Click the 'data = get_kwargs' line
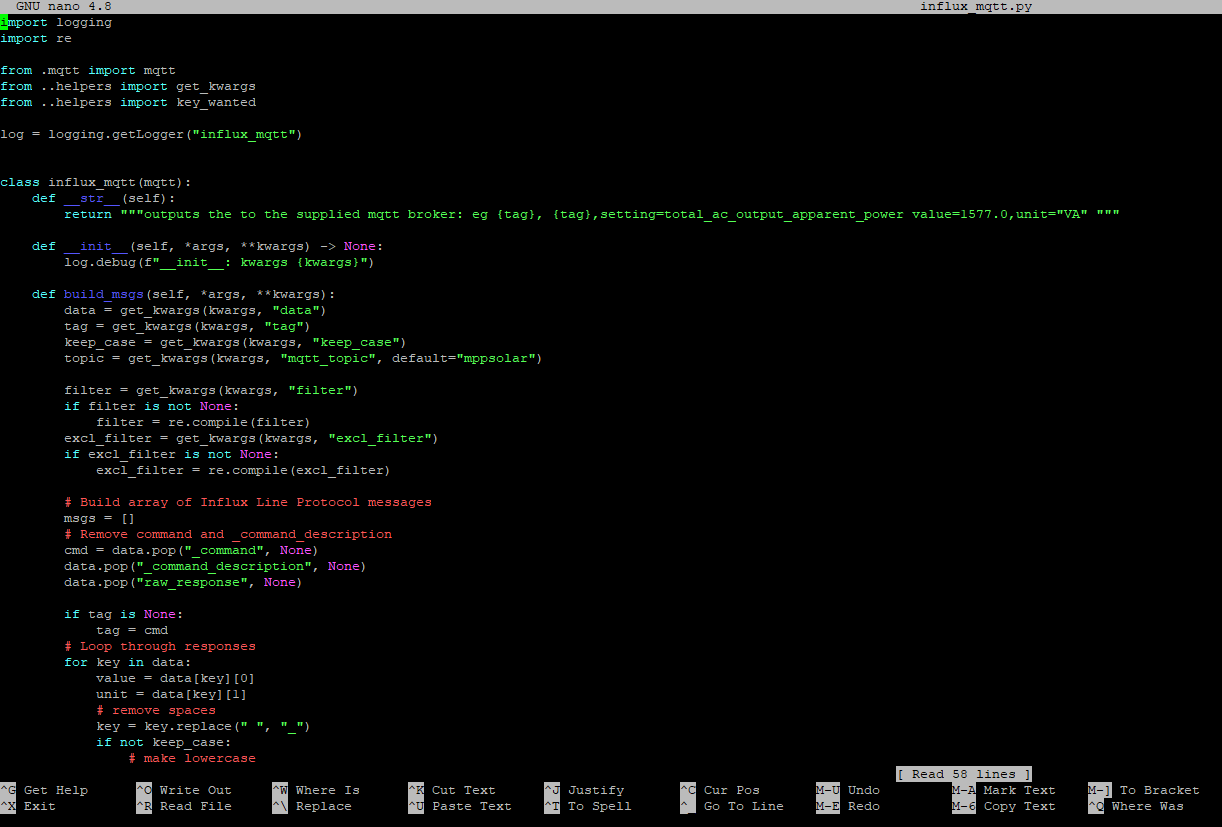The image size is (1222, 827). (196, 310)
